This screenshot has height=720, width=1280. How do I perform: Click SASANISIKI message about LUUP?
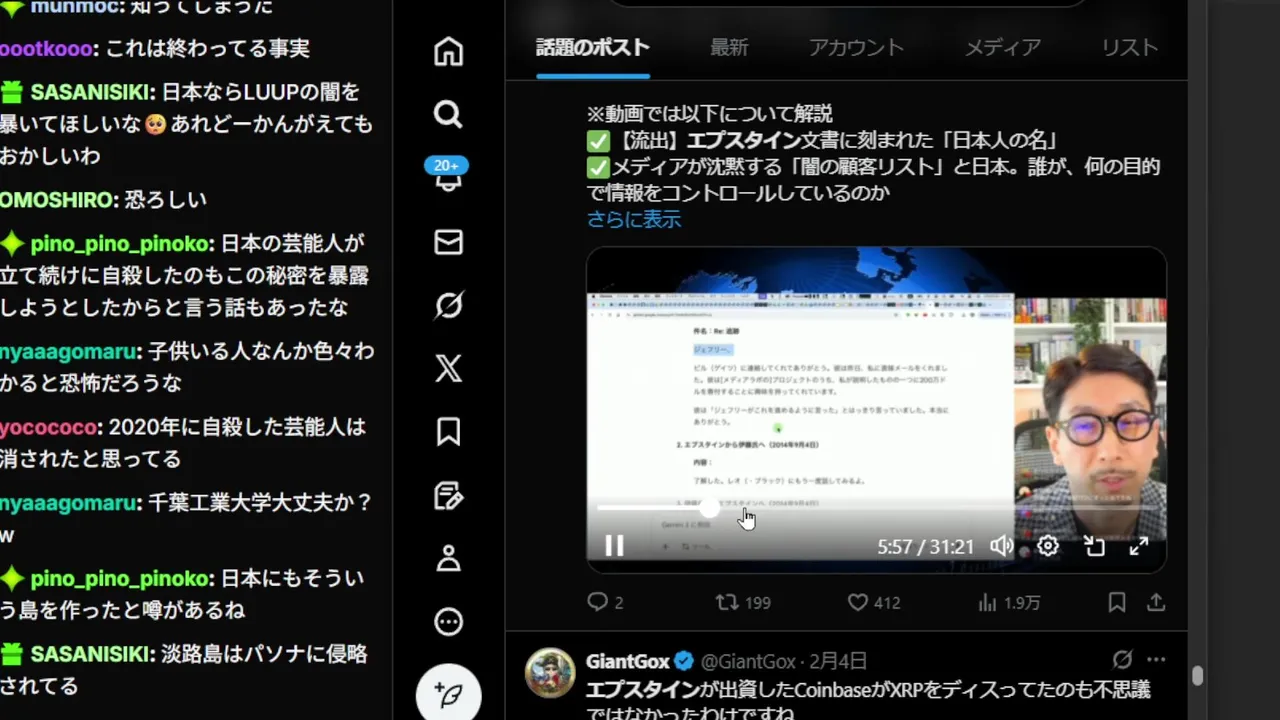click(x=186, y=124)
